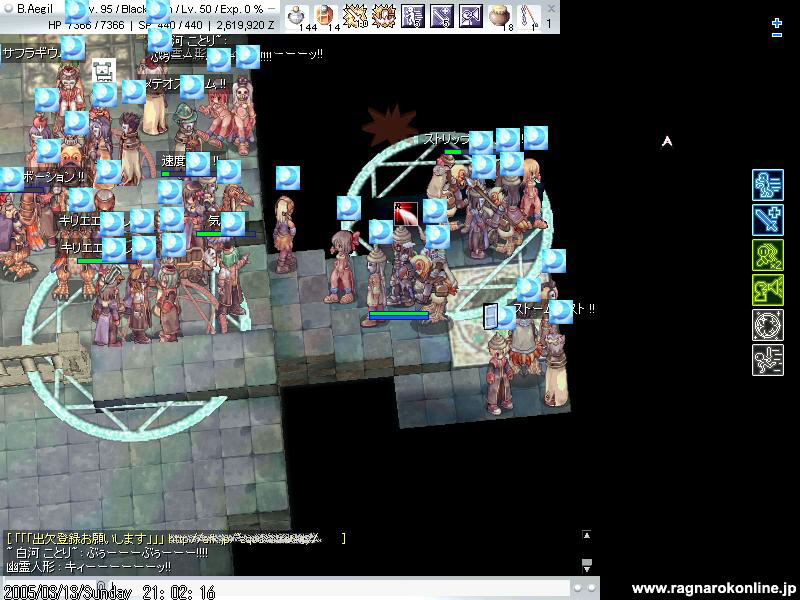800x600 pixels.
Task: Click the green x2 attack status icon
Action: pyautogui.click(x=768, y=255)
